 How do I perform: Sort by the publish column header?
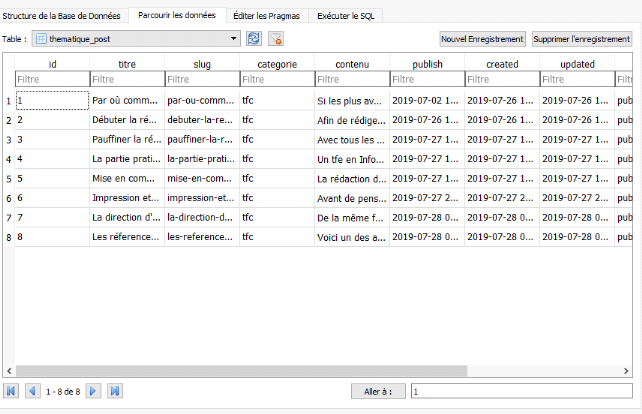pos(427,64)
